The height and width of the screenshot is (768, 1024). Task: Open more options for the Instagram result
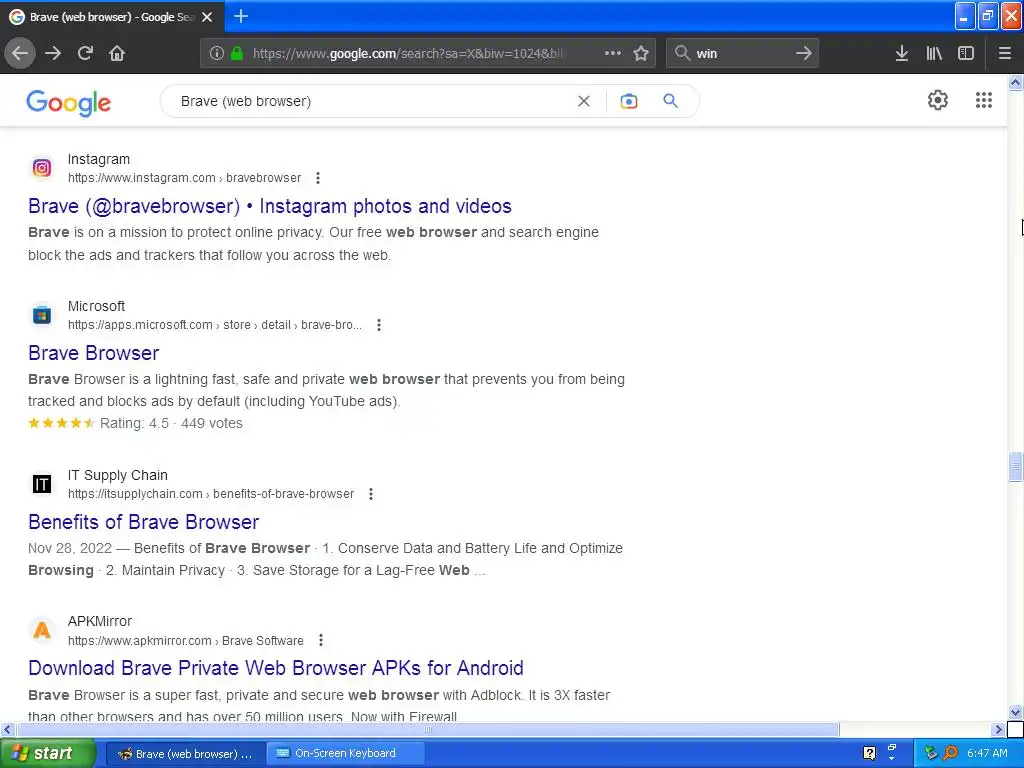pos(318,178)
